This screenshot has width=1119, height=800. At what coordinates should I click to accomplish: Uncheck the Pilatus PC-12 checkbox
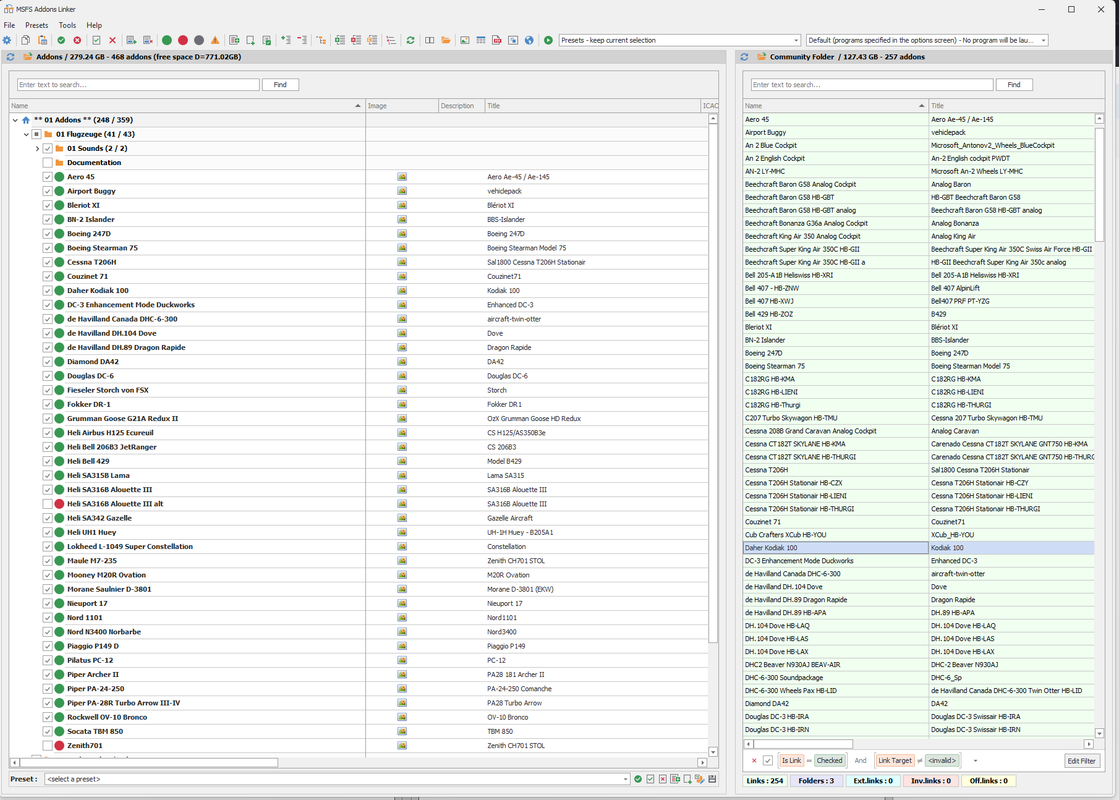(x=48, y=660)
